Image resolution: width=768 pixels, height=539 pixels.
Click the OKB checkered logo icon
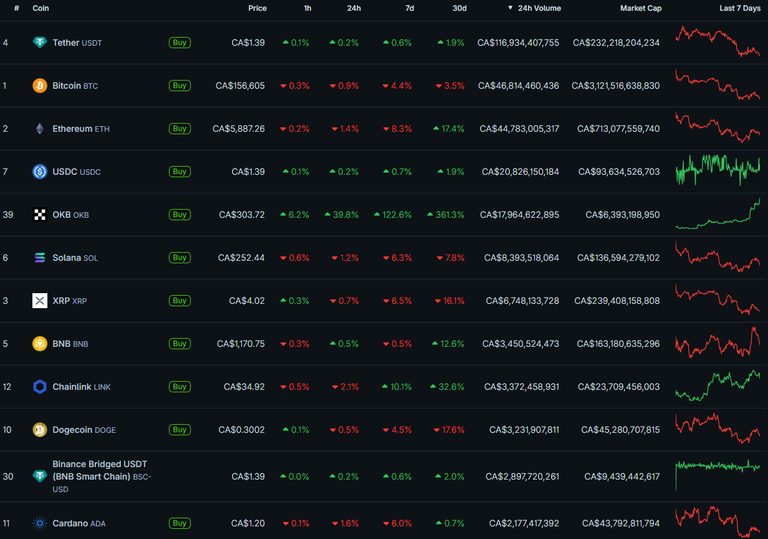click(x=40, y=215)
